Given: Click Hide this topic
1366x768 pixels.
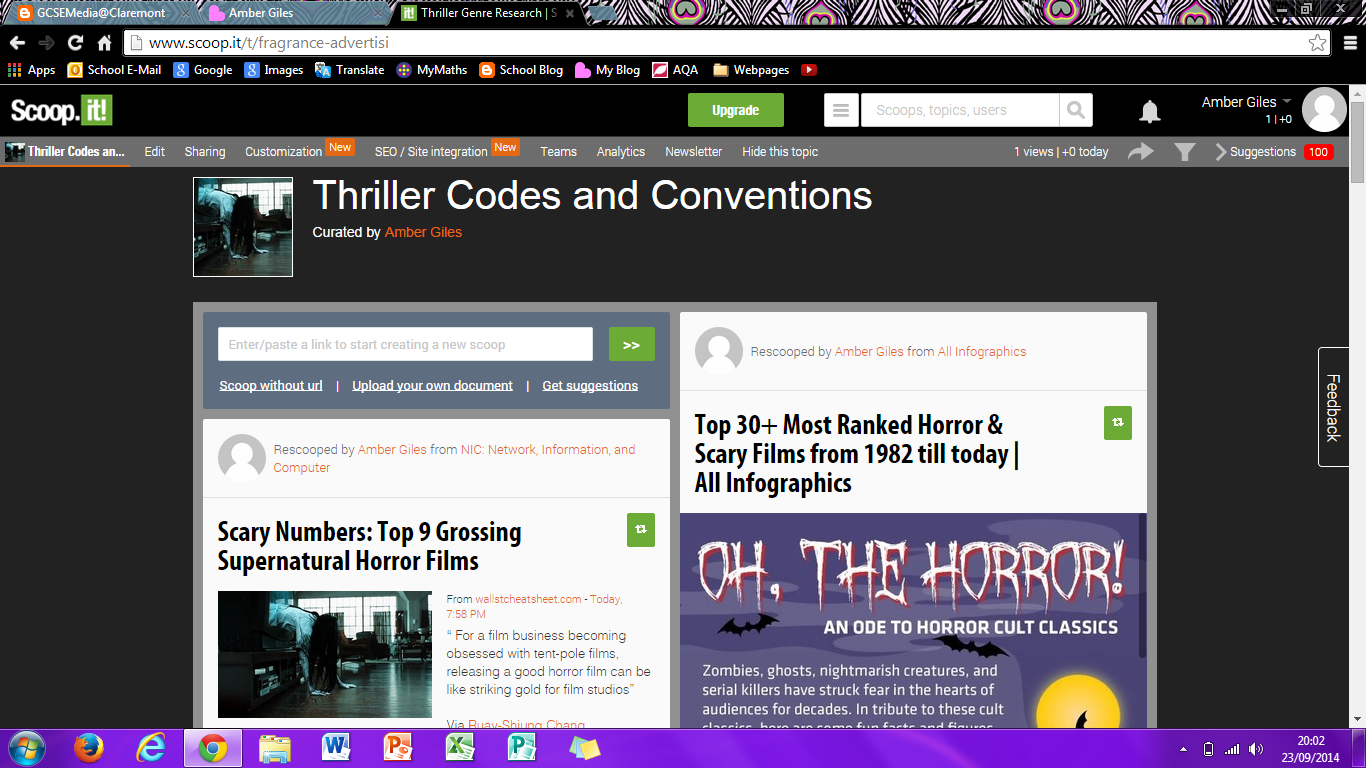Looking at the screenshot, I should point(780,152).
